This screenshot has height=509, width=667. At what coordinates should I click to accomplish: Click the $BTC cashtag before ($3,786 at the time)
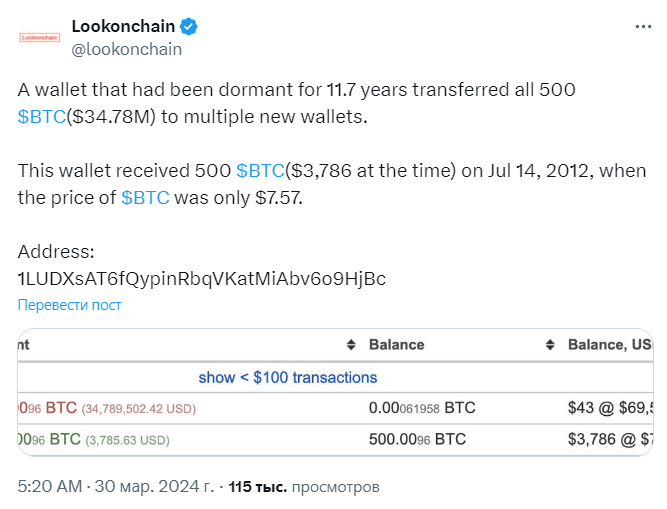pos(261,170)
